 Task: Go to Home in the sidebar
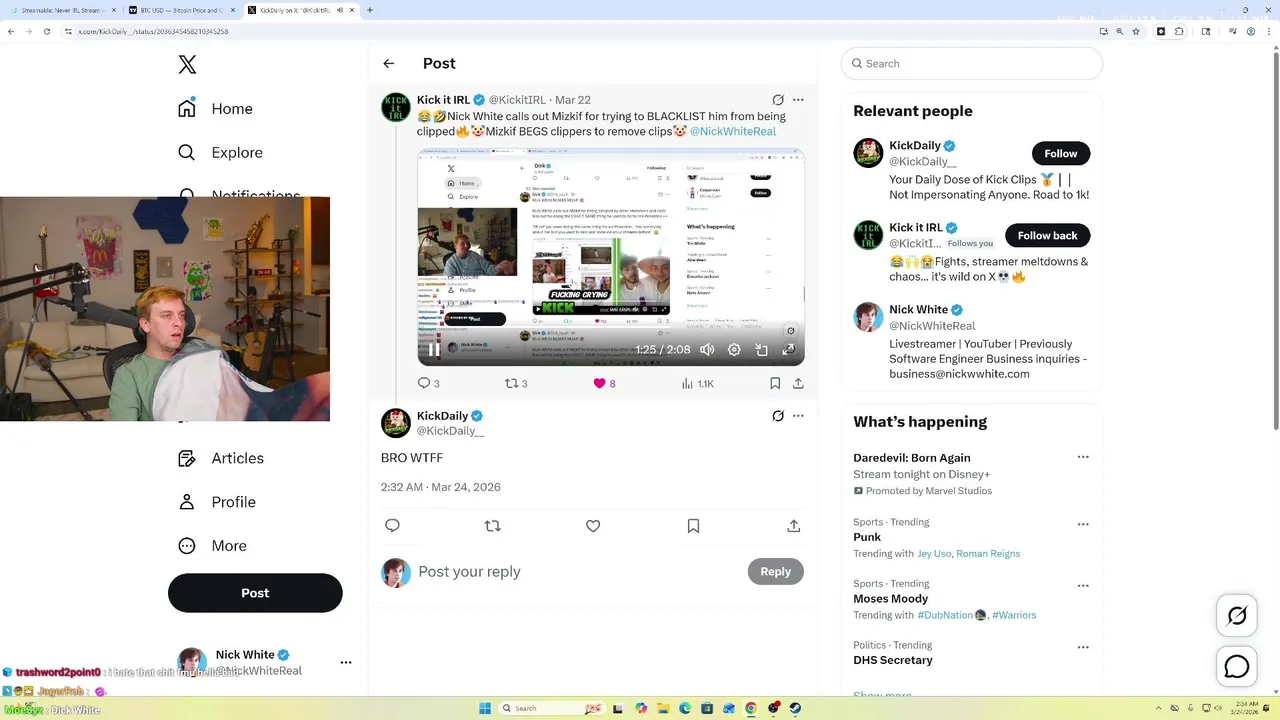tap(215, 109)
